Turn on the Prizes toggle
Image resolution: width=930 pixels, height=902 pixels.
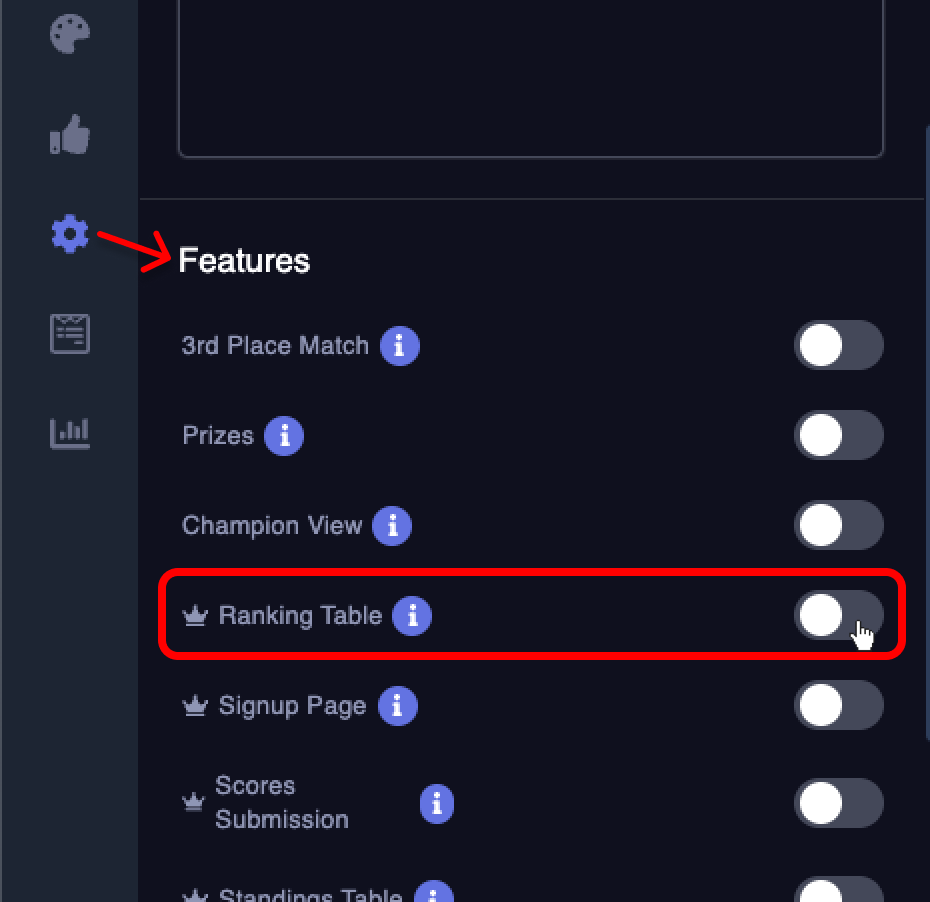pos(838,436)
